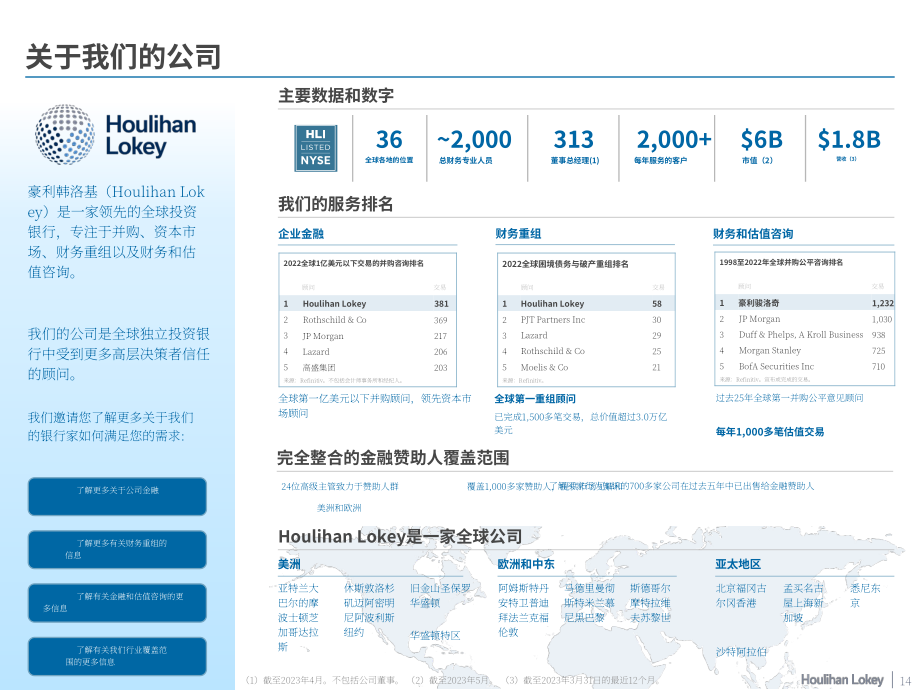Select the Lazard 29 row
Screen dimensions: 920x690
click(x=586, y=335)
